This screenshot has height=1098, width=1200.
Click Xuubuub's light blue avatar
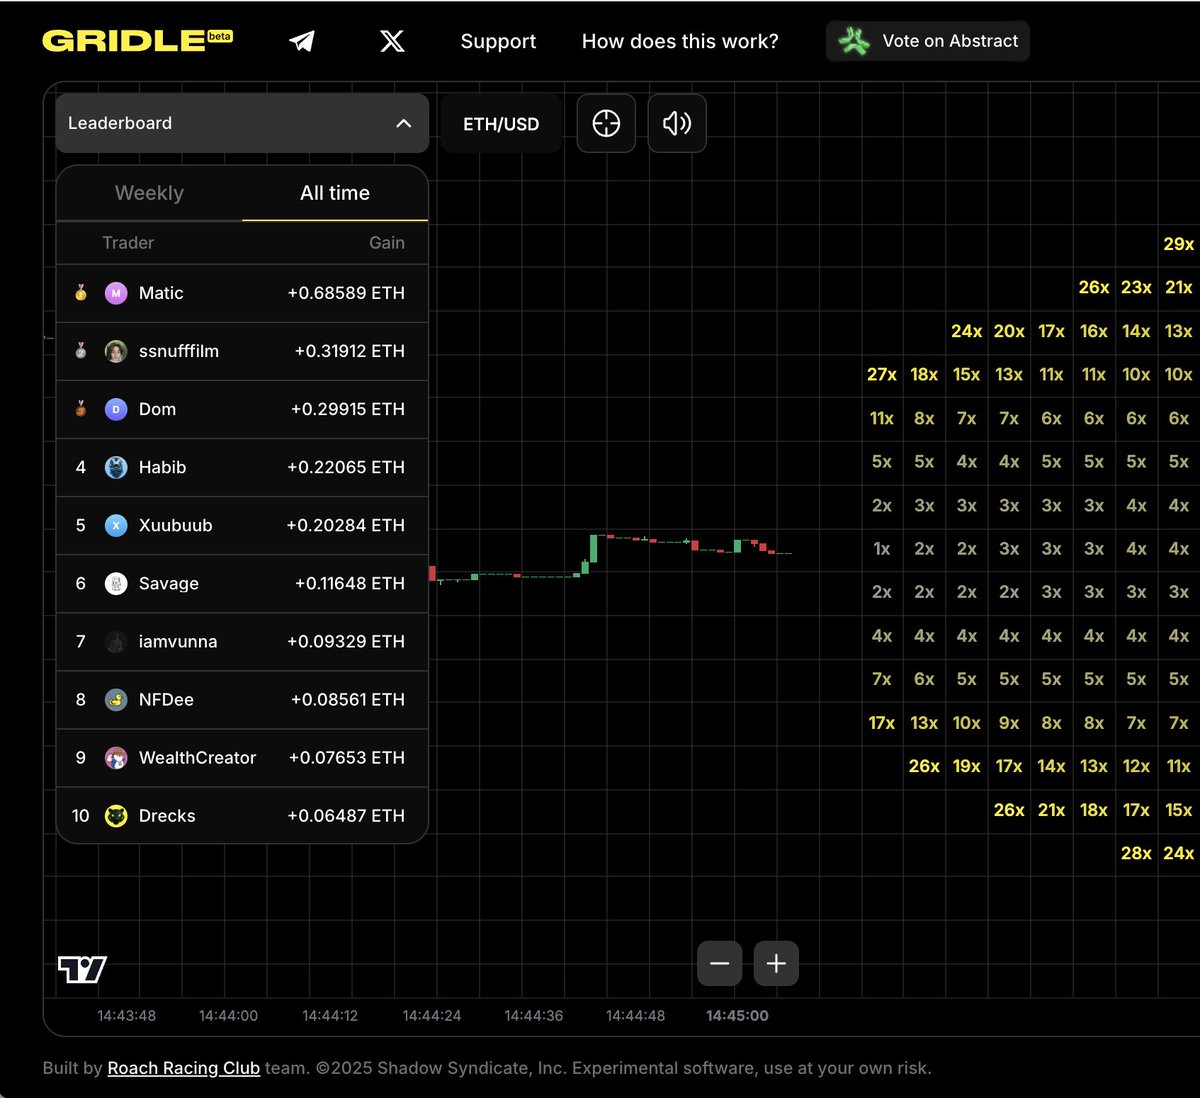(116, 525)
